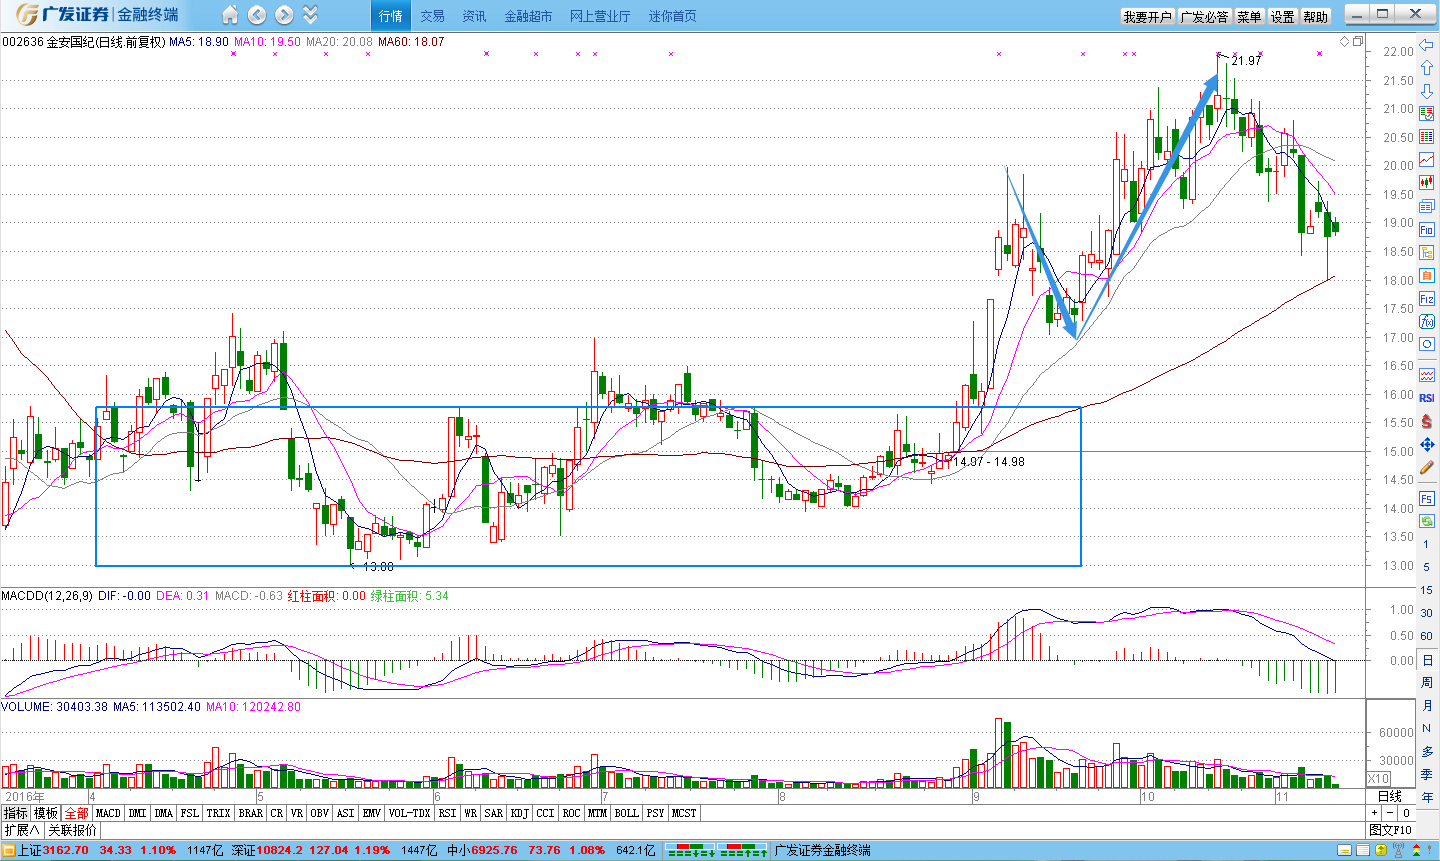Click the blue up-arrow sidebar icon
Viewport: 1440px width, 861px height.
coord(1427,67)
